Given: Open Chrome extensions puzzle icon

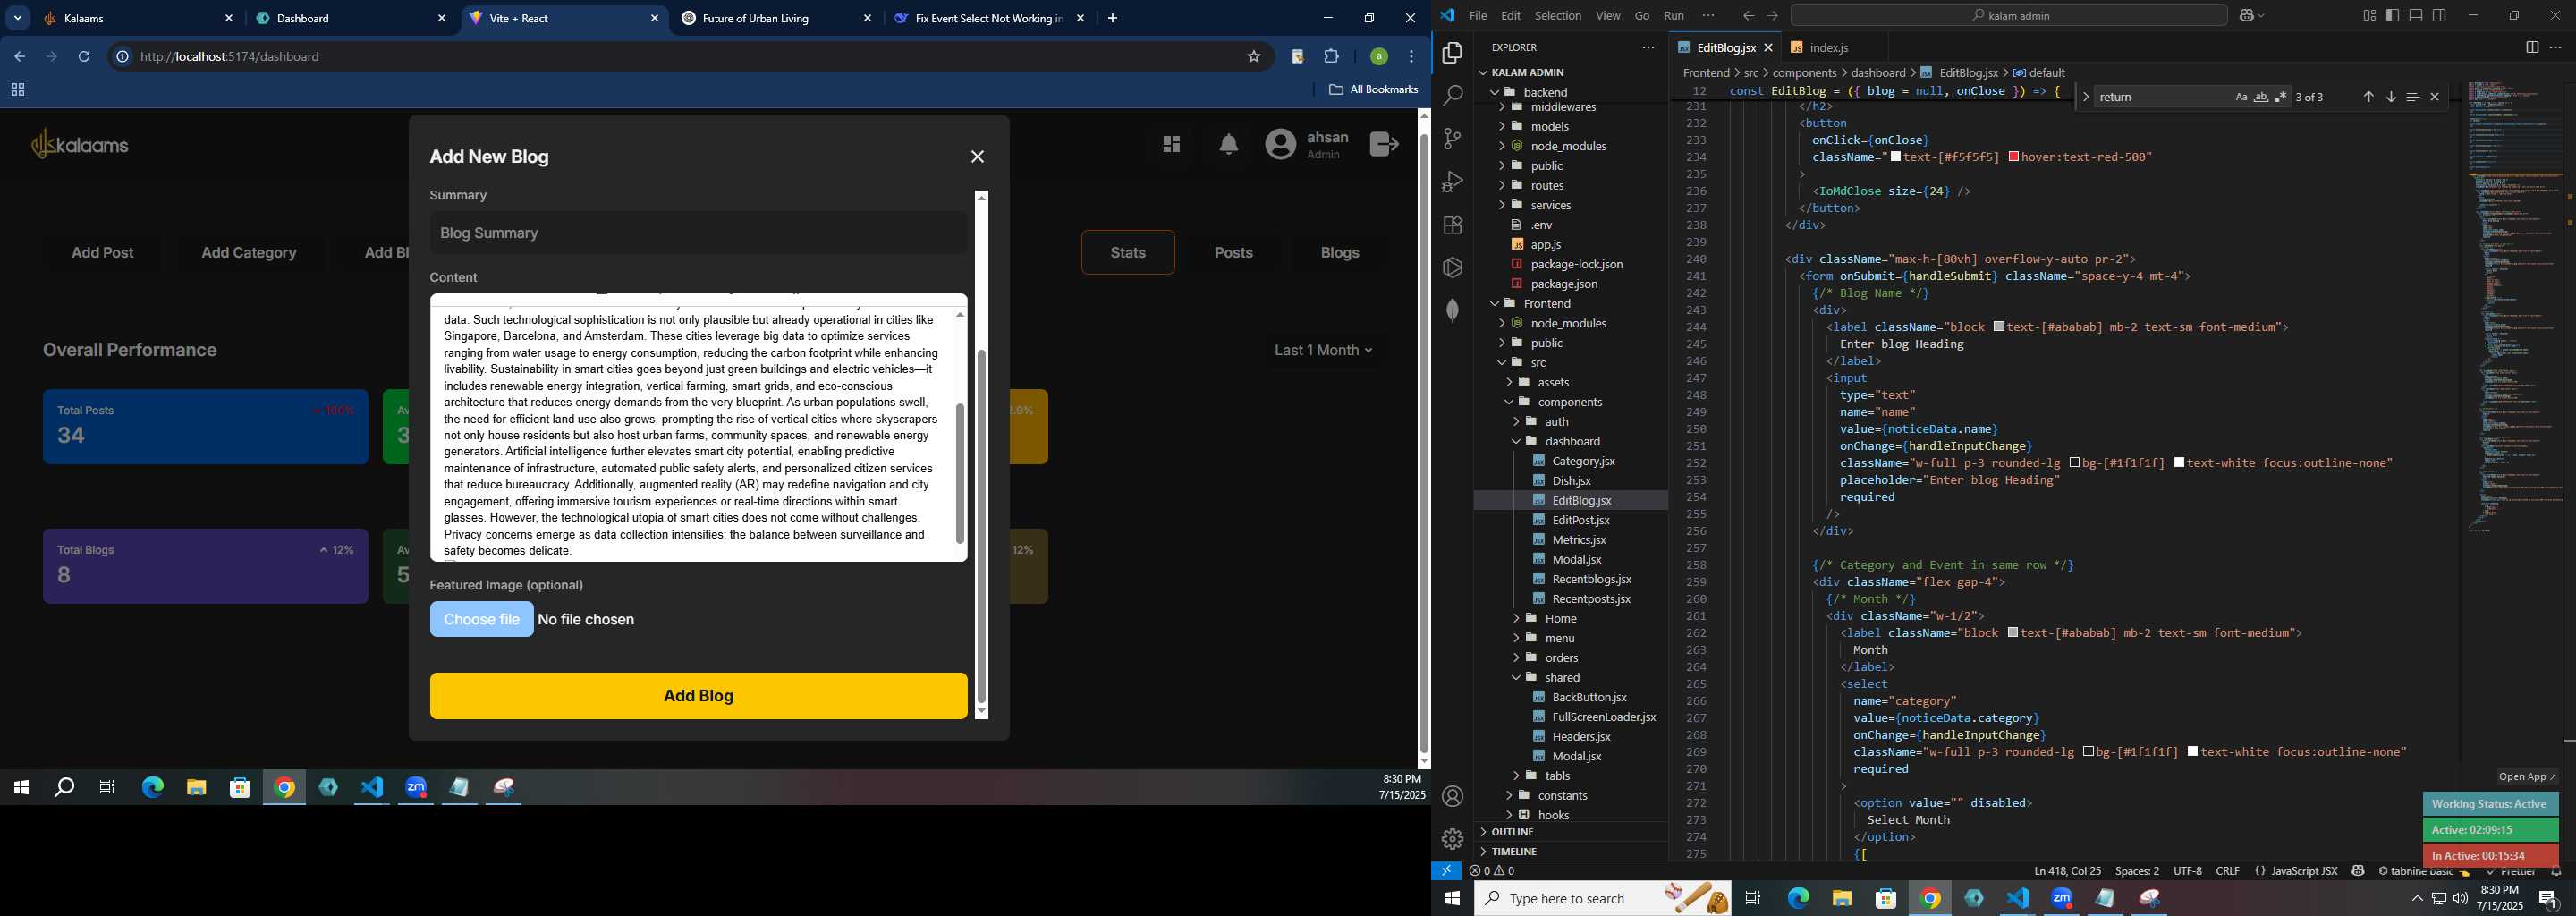Looking at the screenshot, I should [1331, 57].
